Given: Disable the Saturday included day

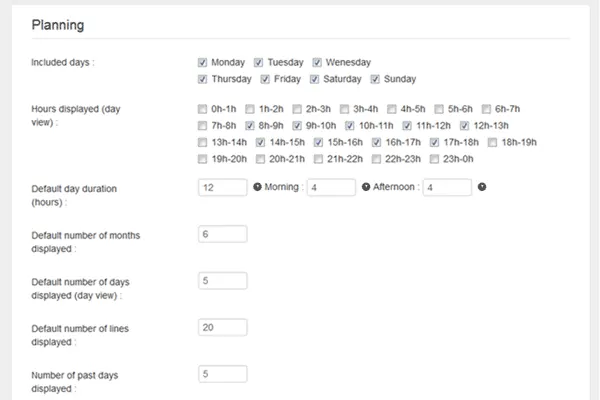Looking at the screenshot, I should (x=315, y=79).
